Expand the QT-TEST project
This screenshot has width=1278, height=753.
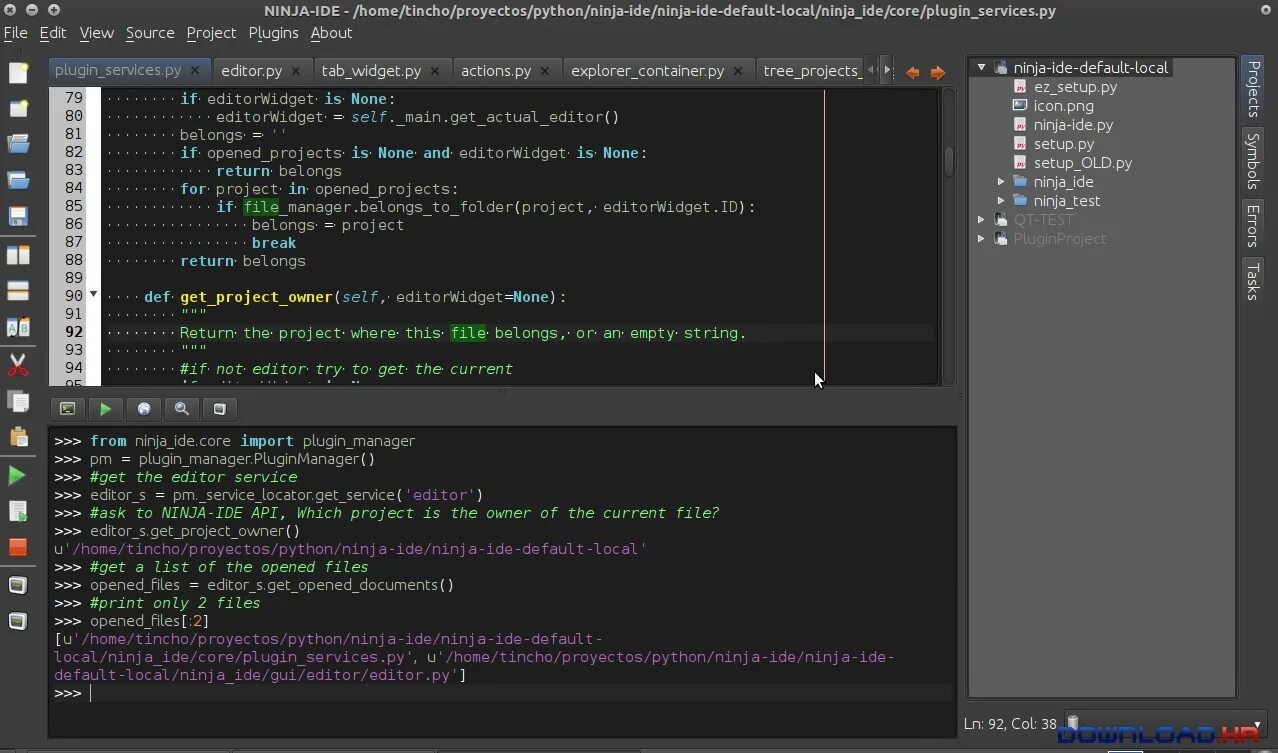[x=982, y=220]
